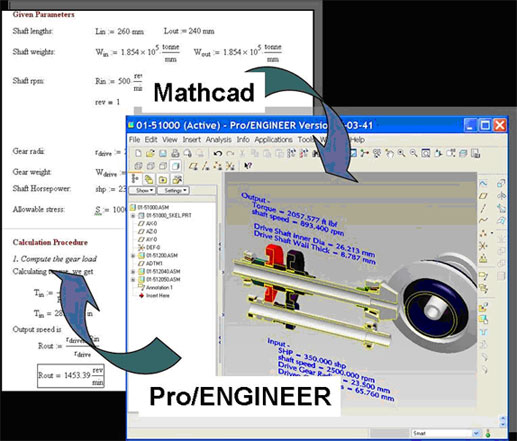The image size is (517, 441).
Task: Toggle coordinate systems display icon
Action: click(230, 166)
